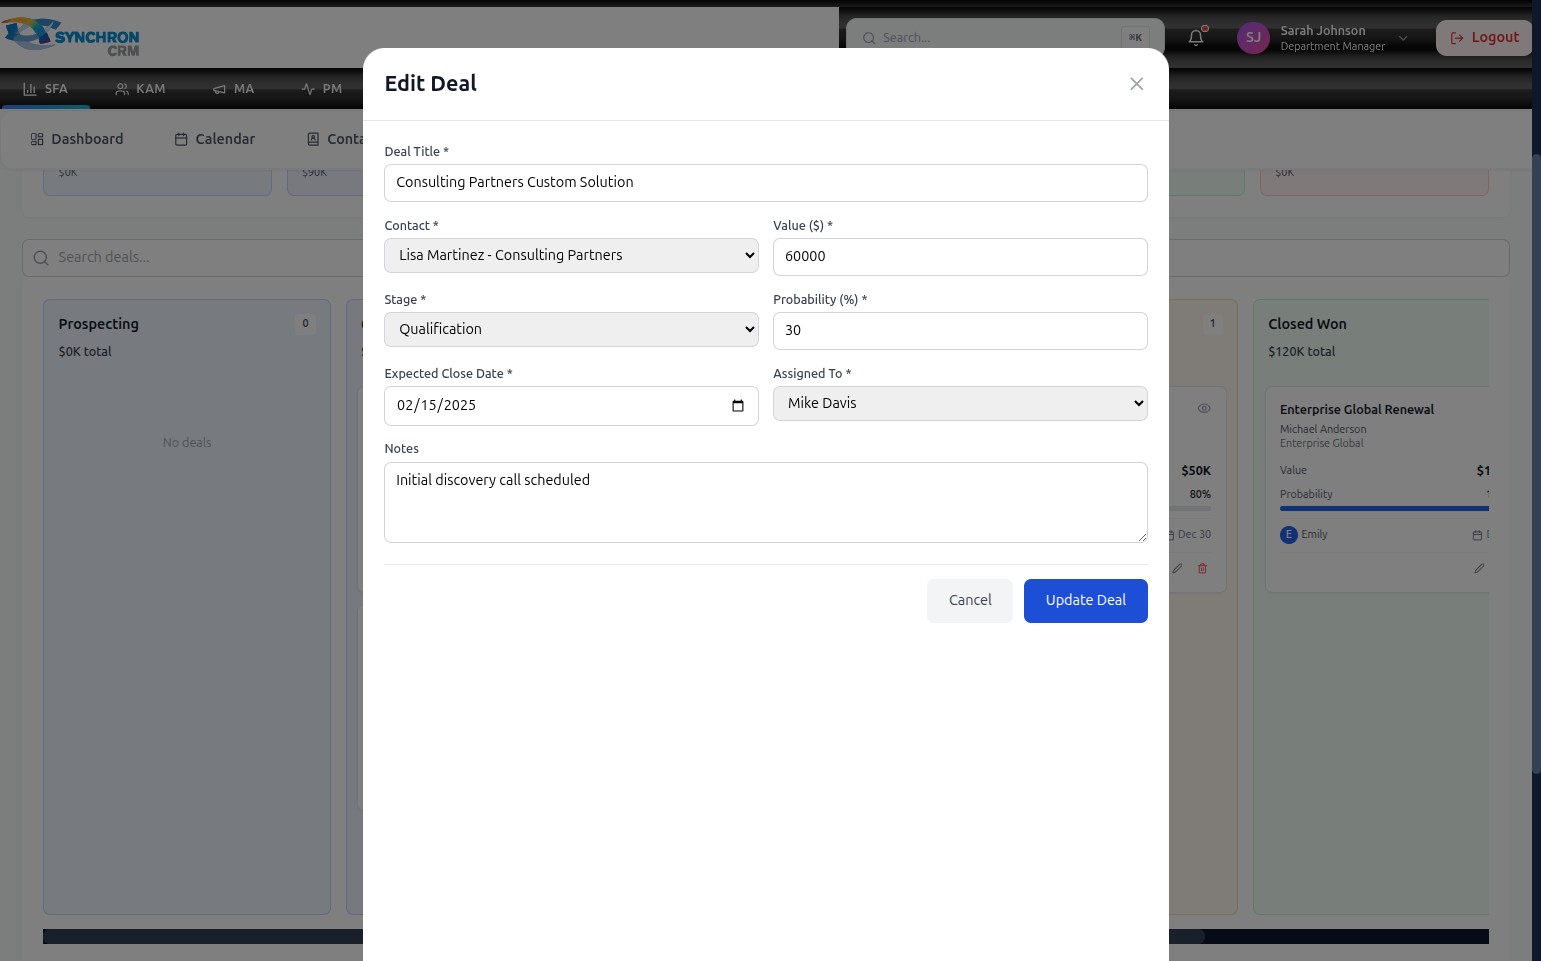Edit the Enterprise Global Renewal deal via its pencil icon

[x=1479, y=568]
